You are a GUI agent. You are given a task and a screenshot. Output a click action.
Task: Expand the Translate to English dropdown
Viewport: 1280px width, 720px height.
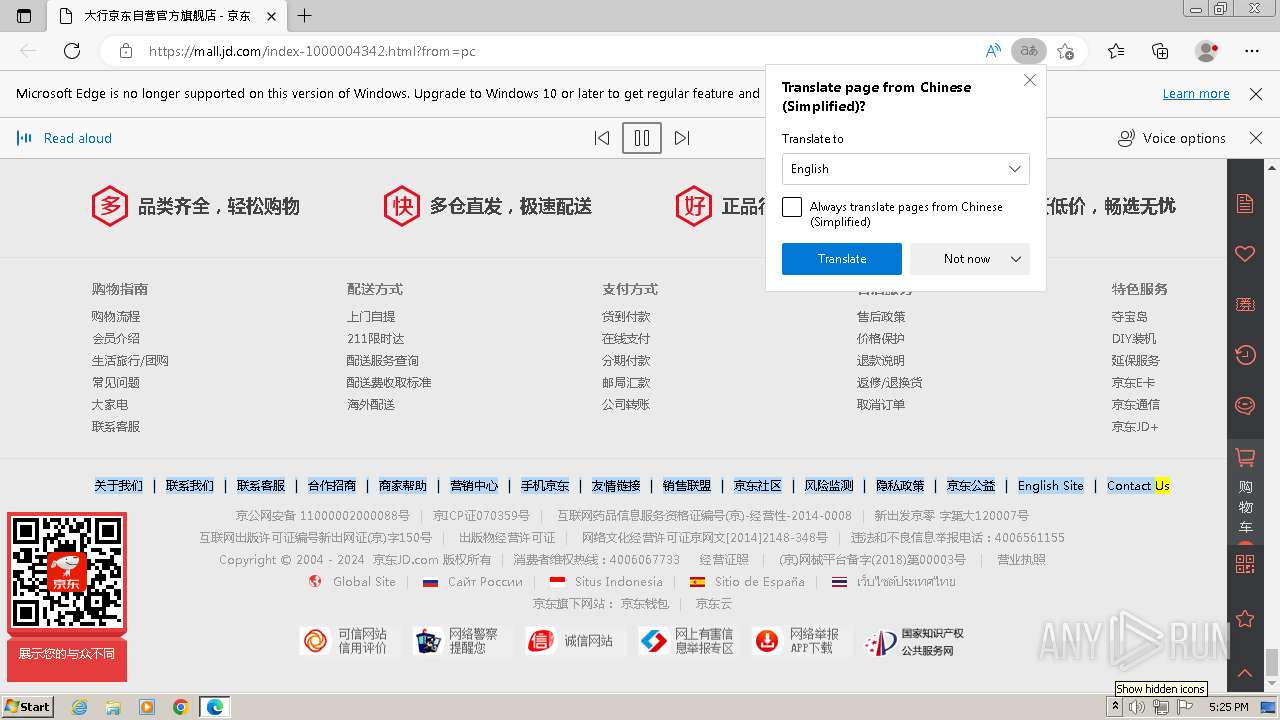tap(906, 169)
